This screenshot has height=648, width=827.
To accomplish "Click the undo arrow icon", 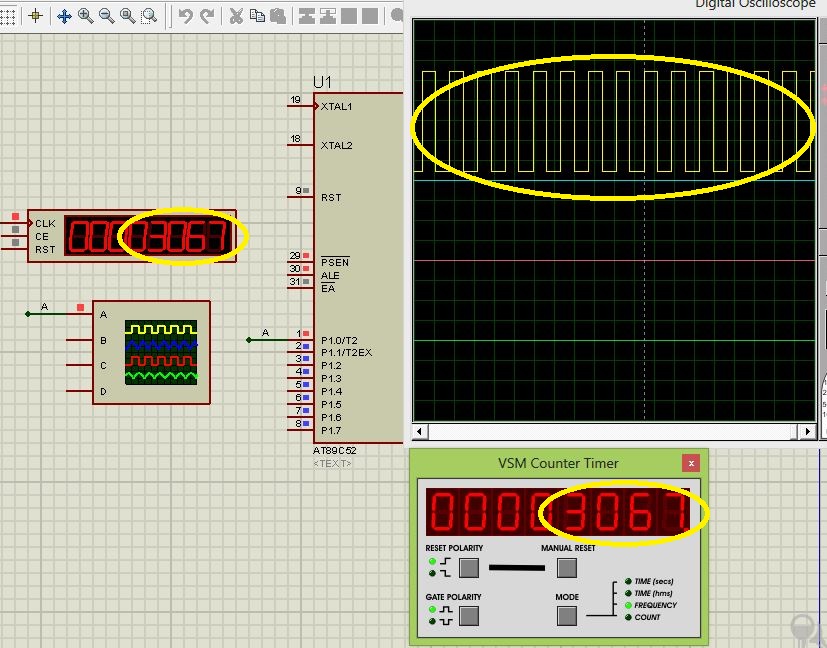I will (x=185, y=16).
